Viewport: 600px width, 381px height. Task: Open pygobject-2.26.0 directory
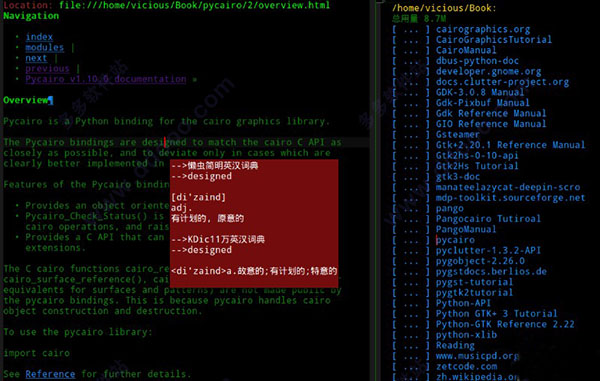pos(480,261)
